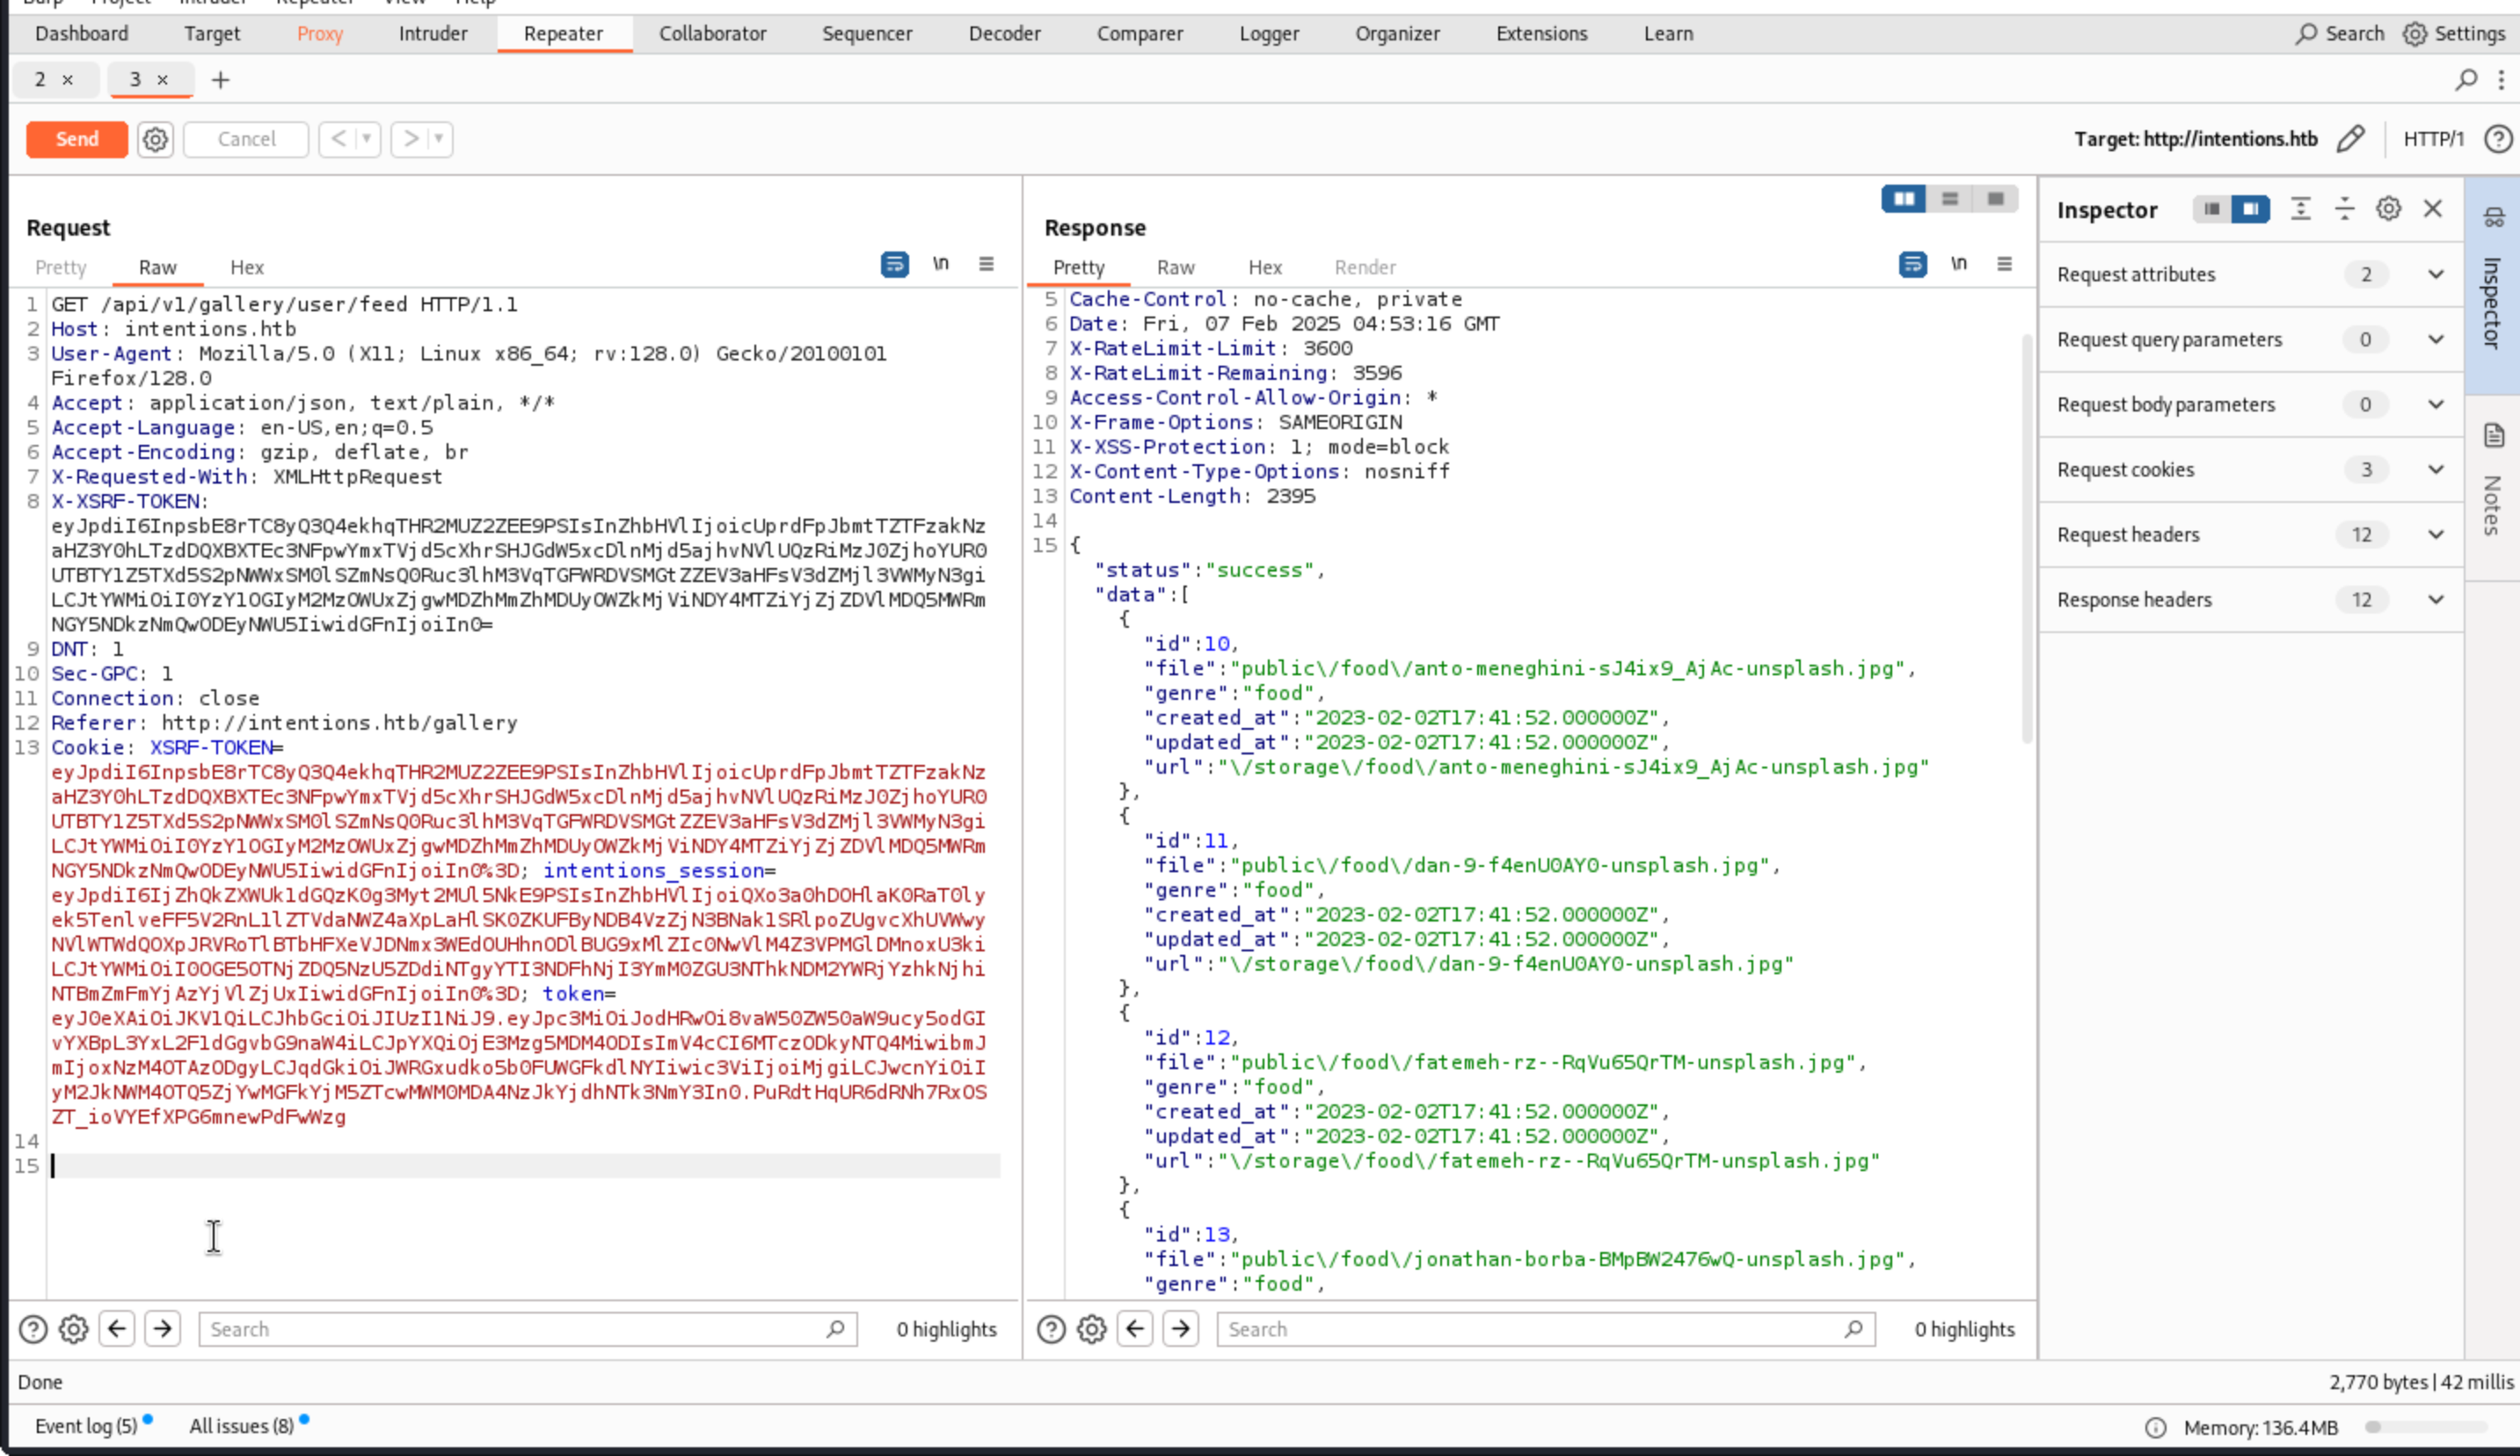This screenshot has width=2520, height=1456.
Task: Click next match arrow in Response search bar
Action: 1180,1329
